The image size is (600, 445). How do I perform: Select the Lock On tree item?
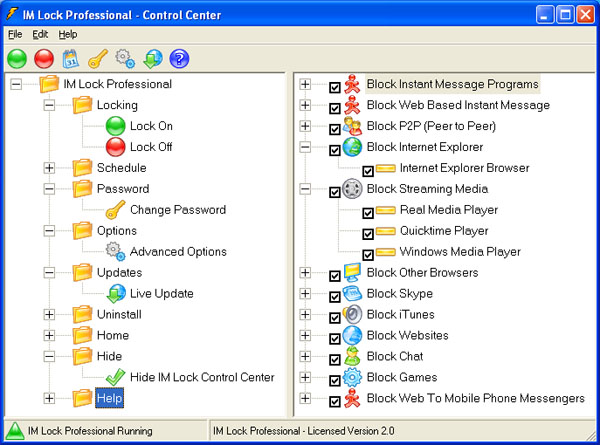[151, 126]
